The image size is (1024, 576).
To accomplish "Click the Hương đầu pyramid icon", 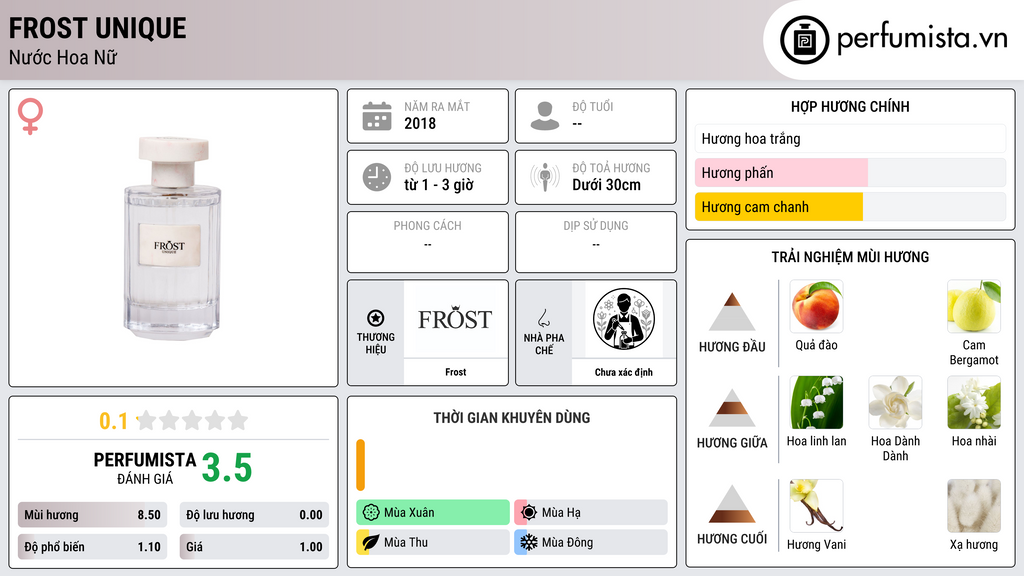I will (x=732, y=312).
